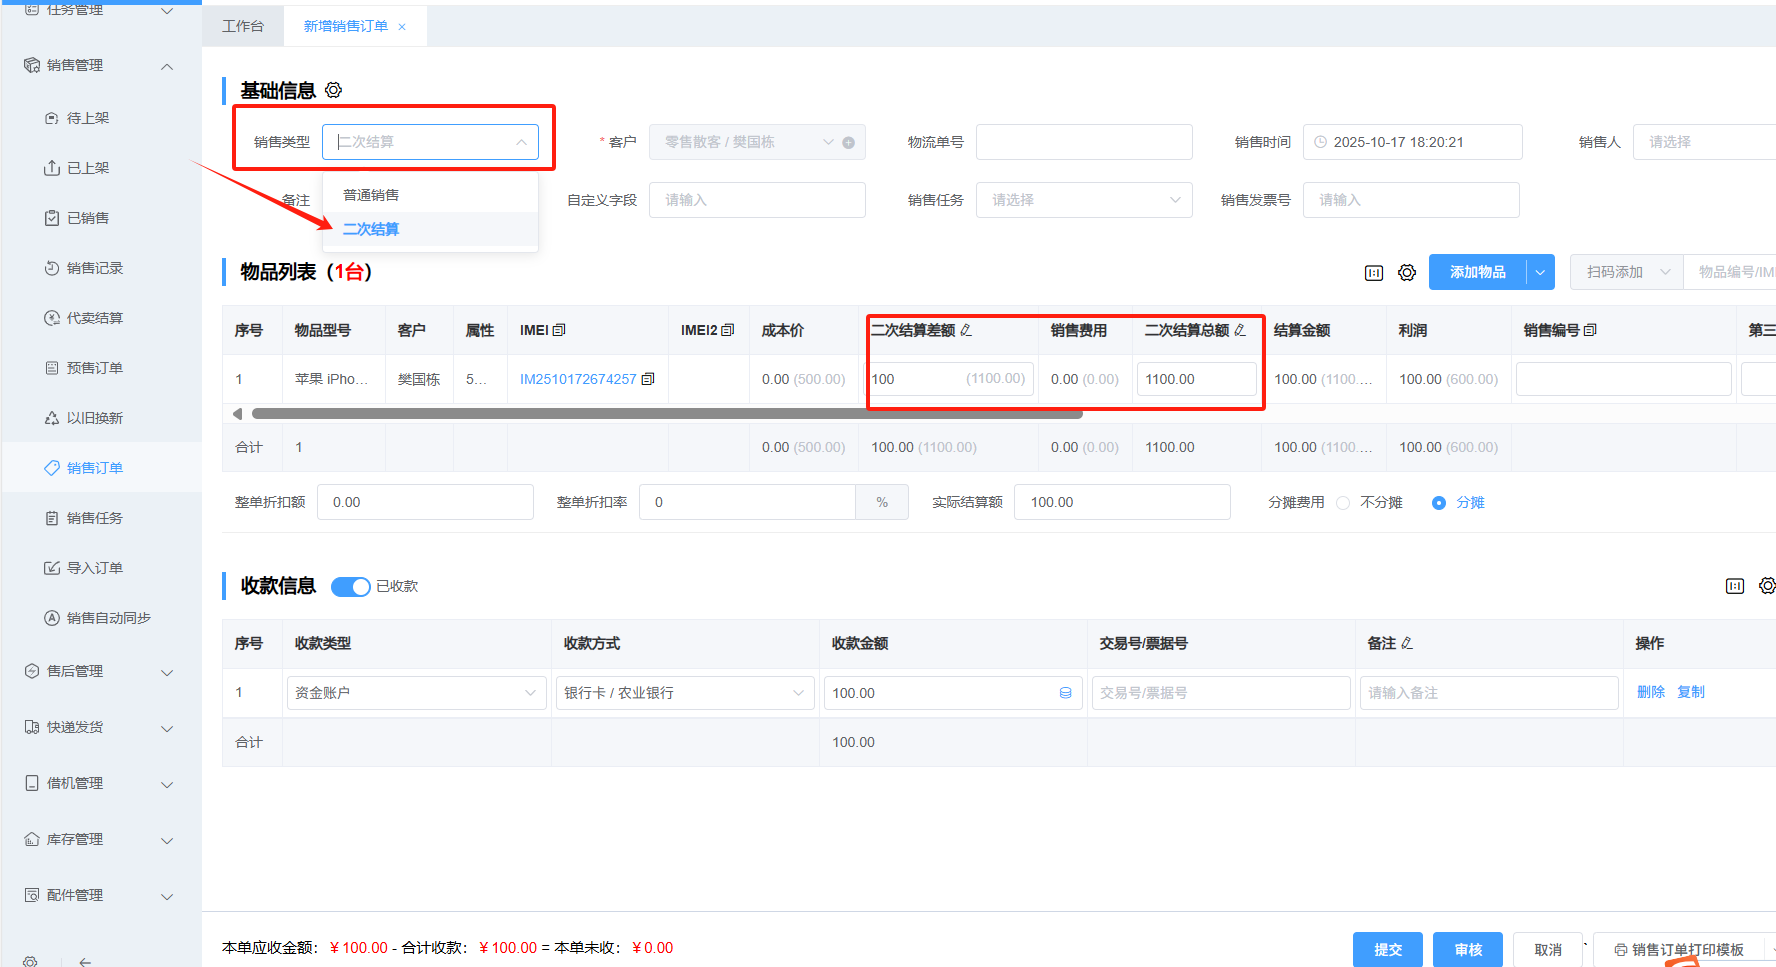This screenshot has width=1776, height=967.
Task: Click settings gear next to 添加物品 button
Action: pos(1407,273)
